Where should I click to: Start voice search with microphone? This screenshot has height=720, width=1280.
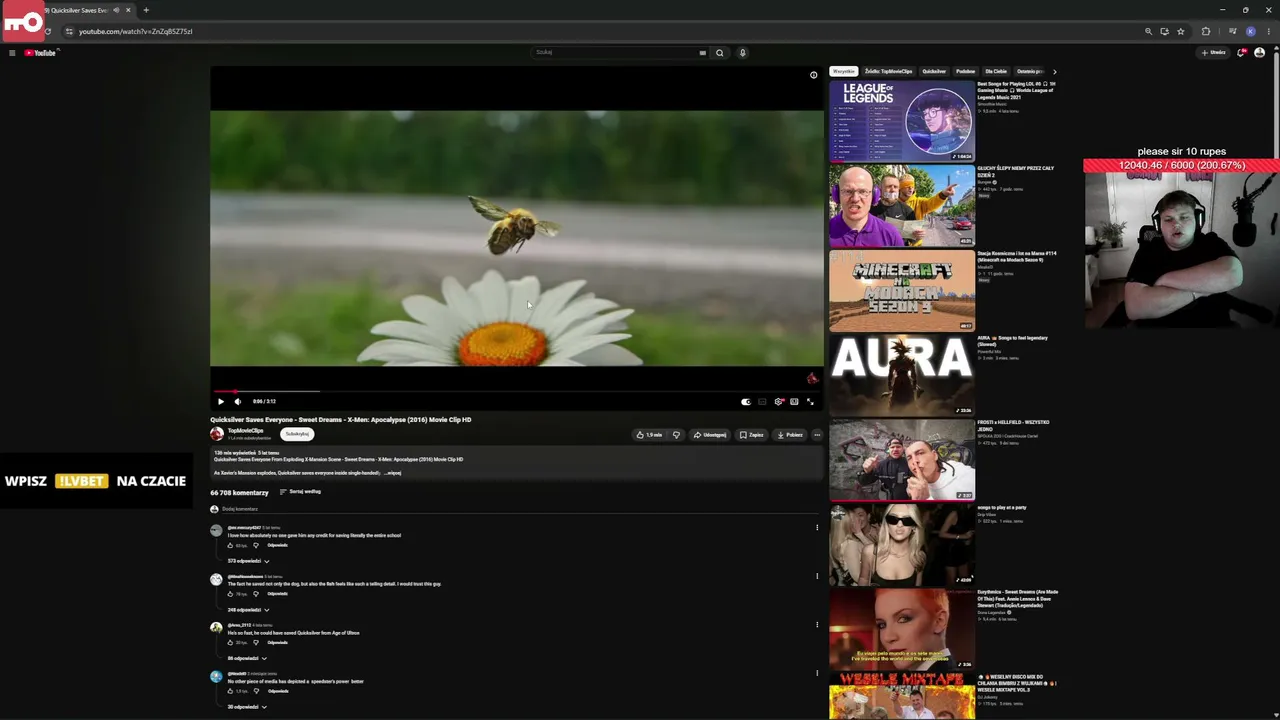(x=742, y=53)
